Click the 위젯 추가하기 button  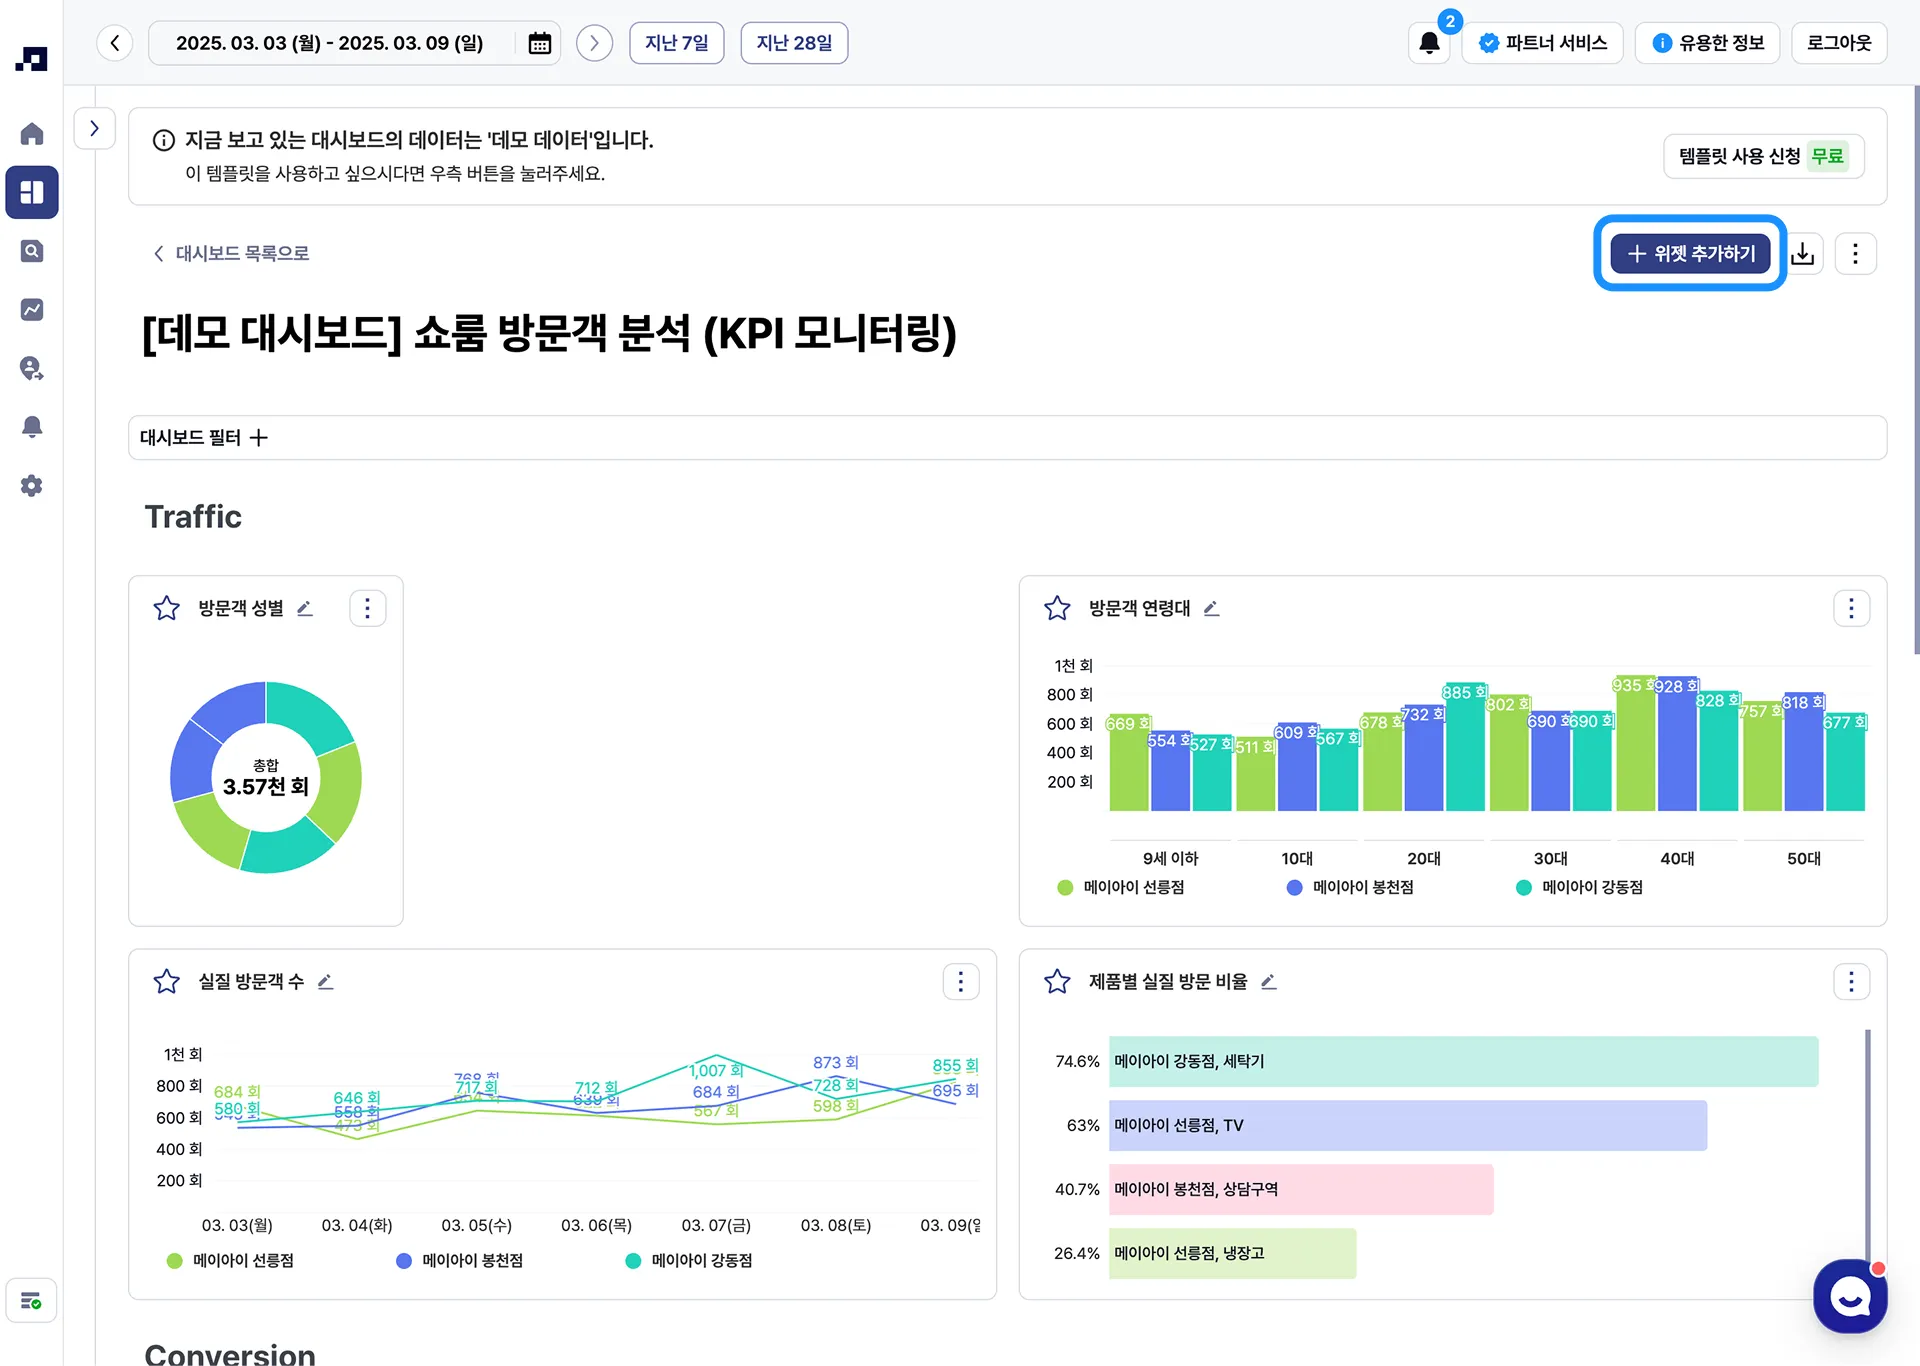click(x=1690, y=254)
